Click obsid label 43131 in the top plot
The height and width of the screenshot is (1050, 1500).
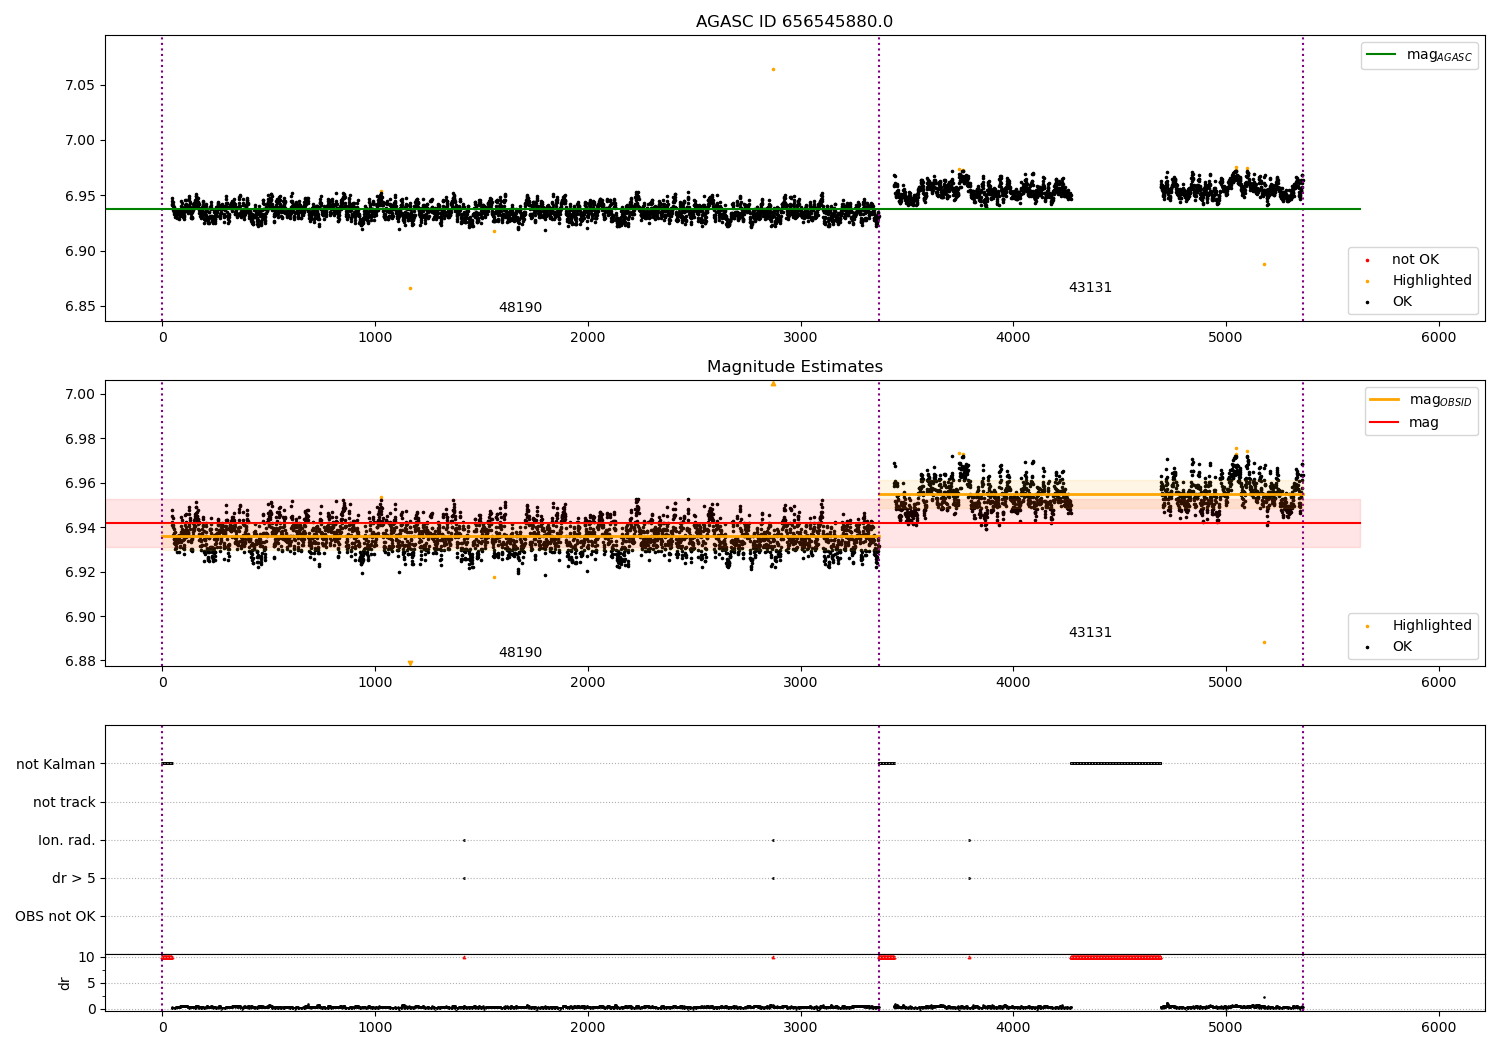tap(1090, 288)
